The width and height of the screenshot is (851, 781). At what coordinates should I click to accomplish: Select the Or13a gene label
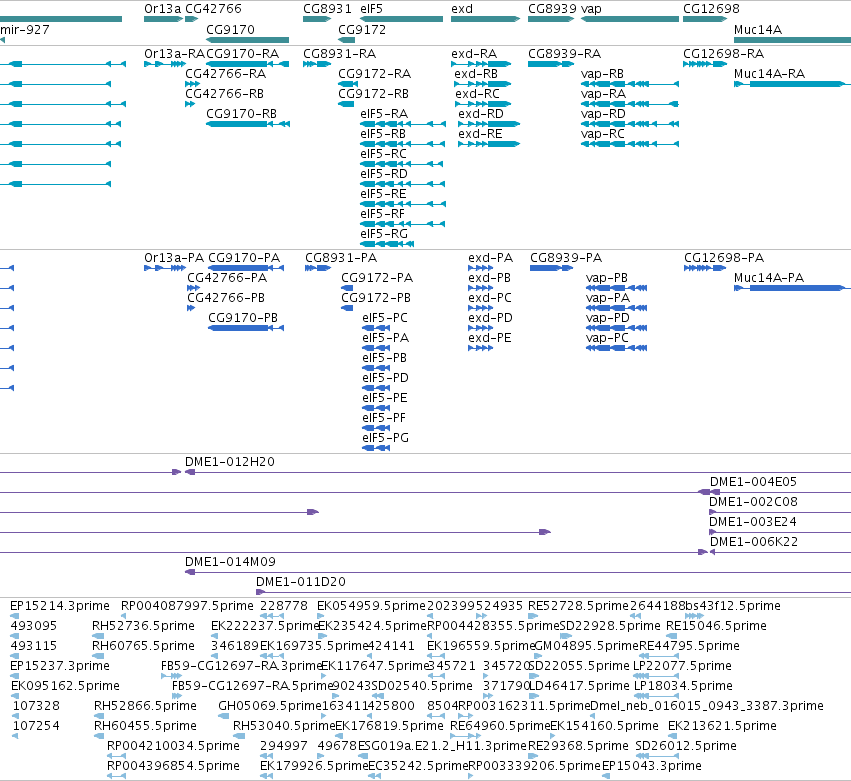(x=162, y=9)
